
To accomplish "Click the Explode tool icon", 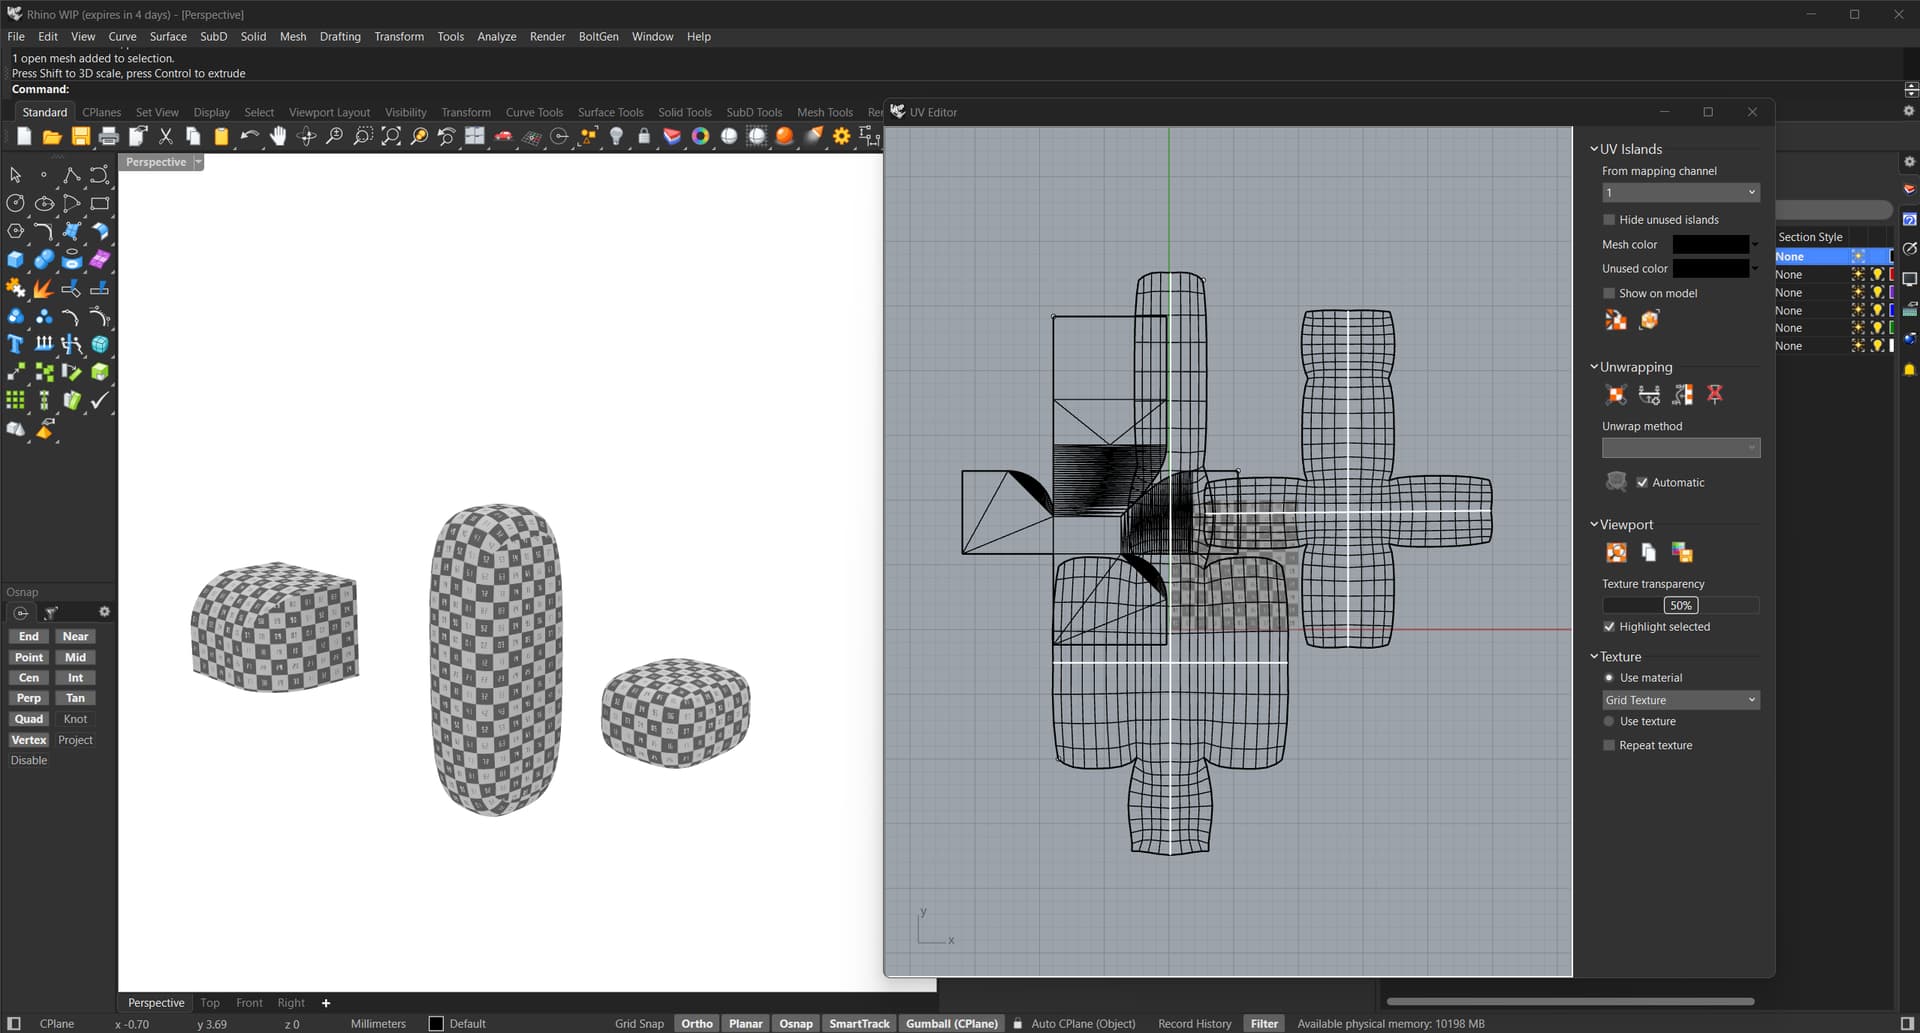I will (x=43, y=289).
